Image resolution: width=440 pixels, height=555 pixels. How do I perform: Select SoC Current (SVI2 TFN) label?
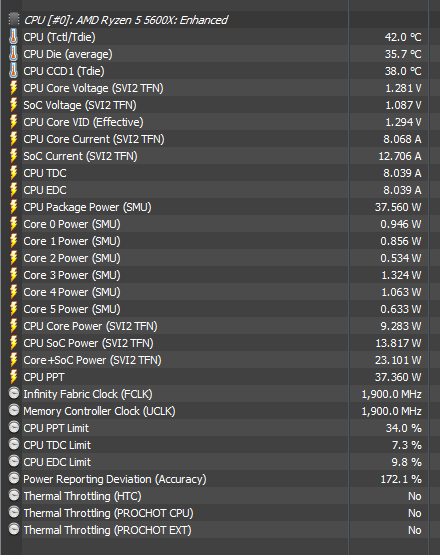(80, 156)
